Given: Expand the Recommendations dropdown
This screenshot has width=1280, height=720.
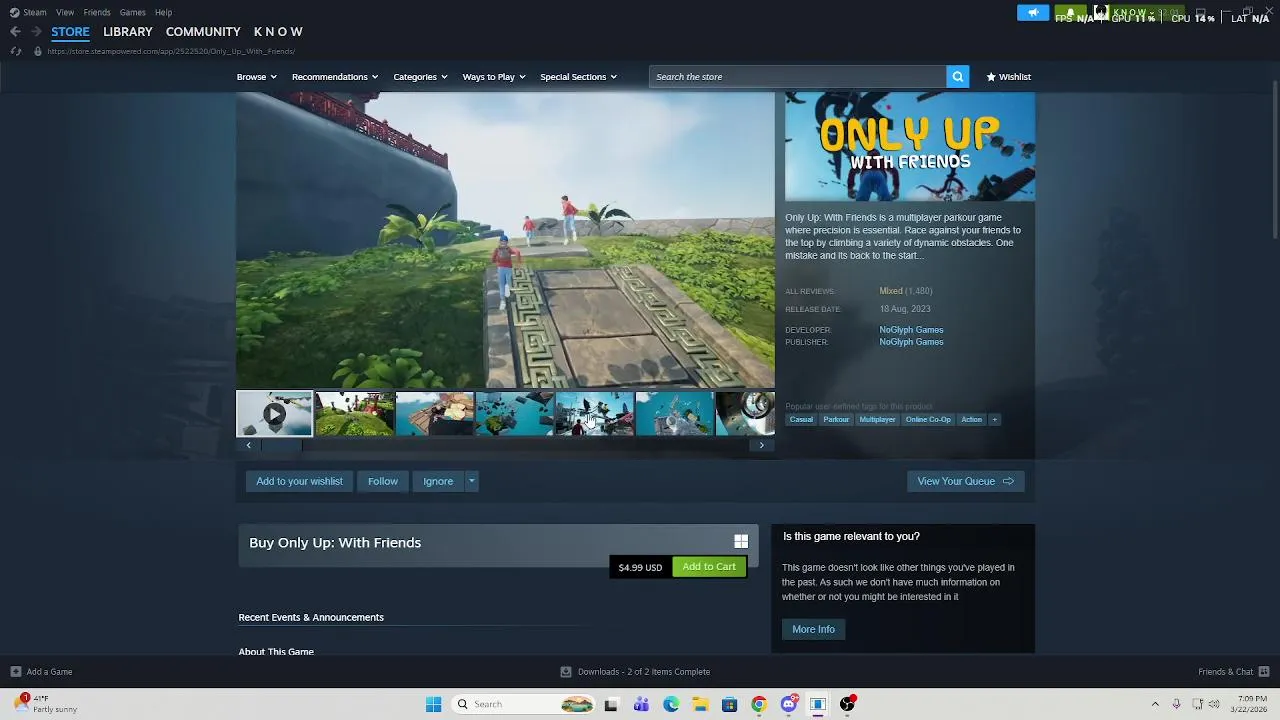Looking at the screenshot, I should (335, 77).
